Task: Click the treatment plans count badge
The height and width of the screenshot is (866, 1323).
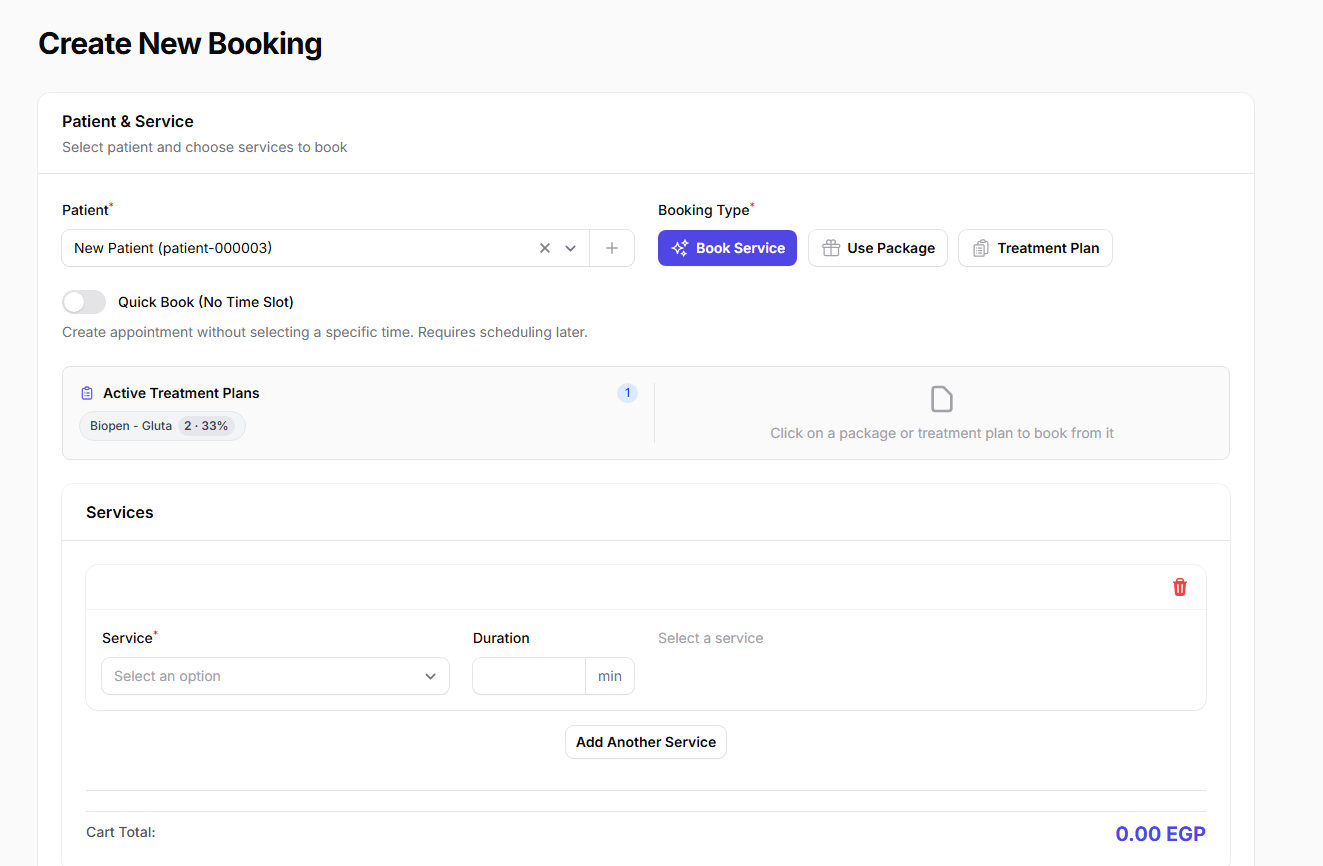Action: [x=627, y=393]
